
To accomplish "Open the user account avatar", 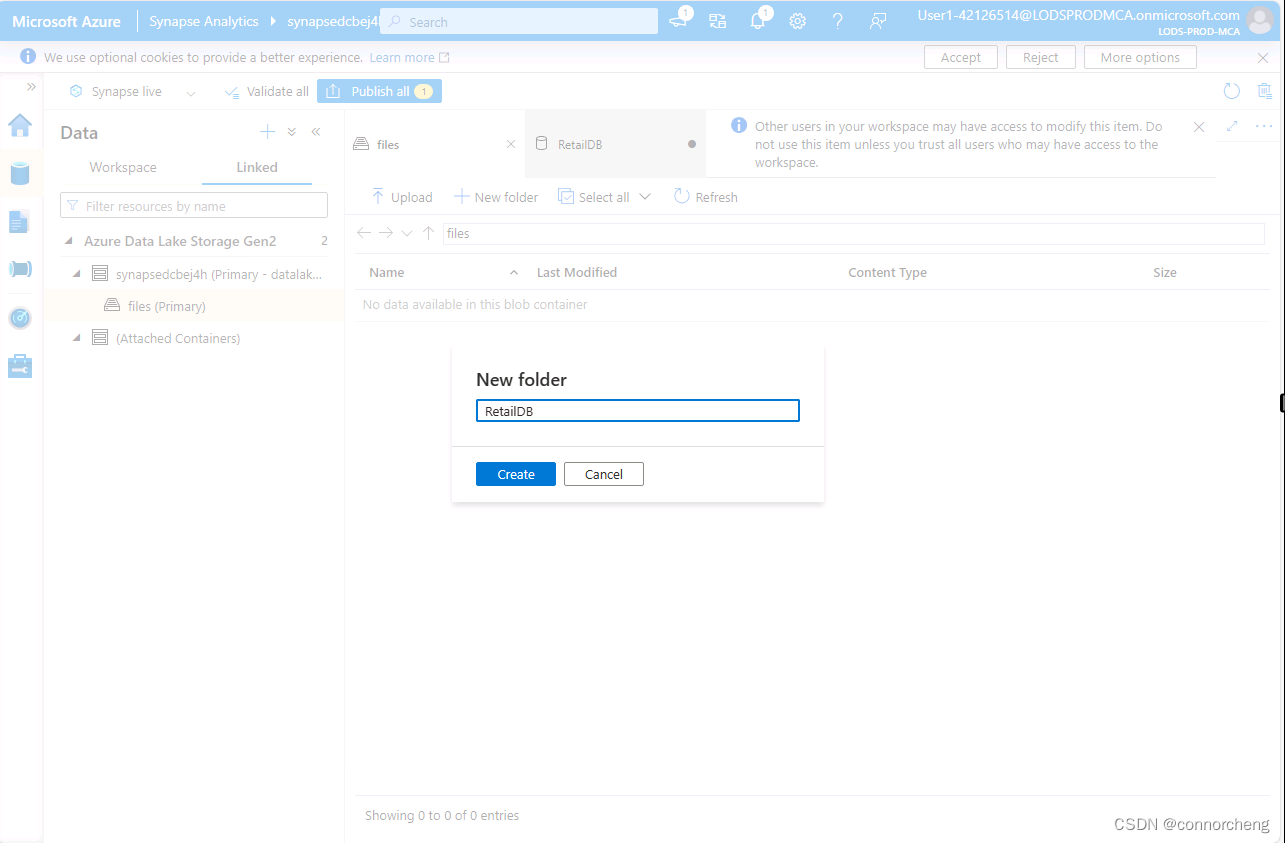I will coord(1260,20).
